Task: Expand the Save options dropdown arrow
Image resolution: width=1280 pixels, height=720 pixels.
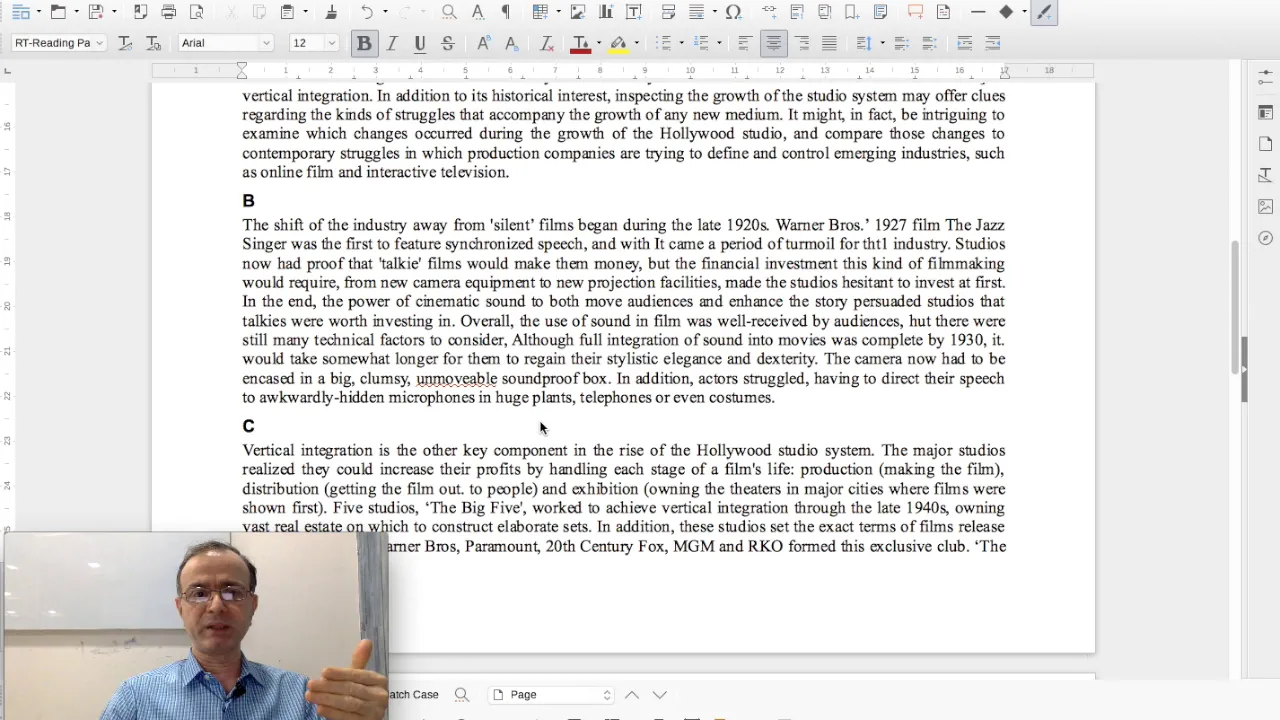Action: [114, 12]
